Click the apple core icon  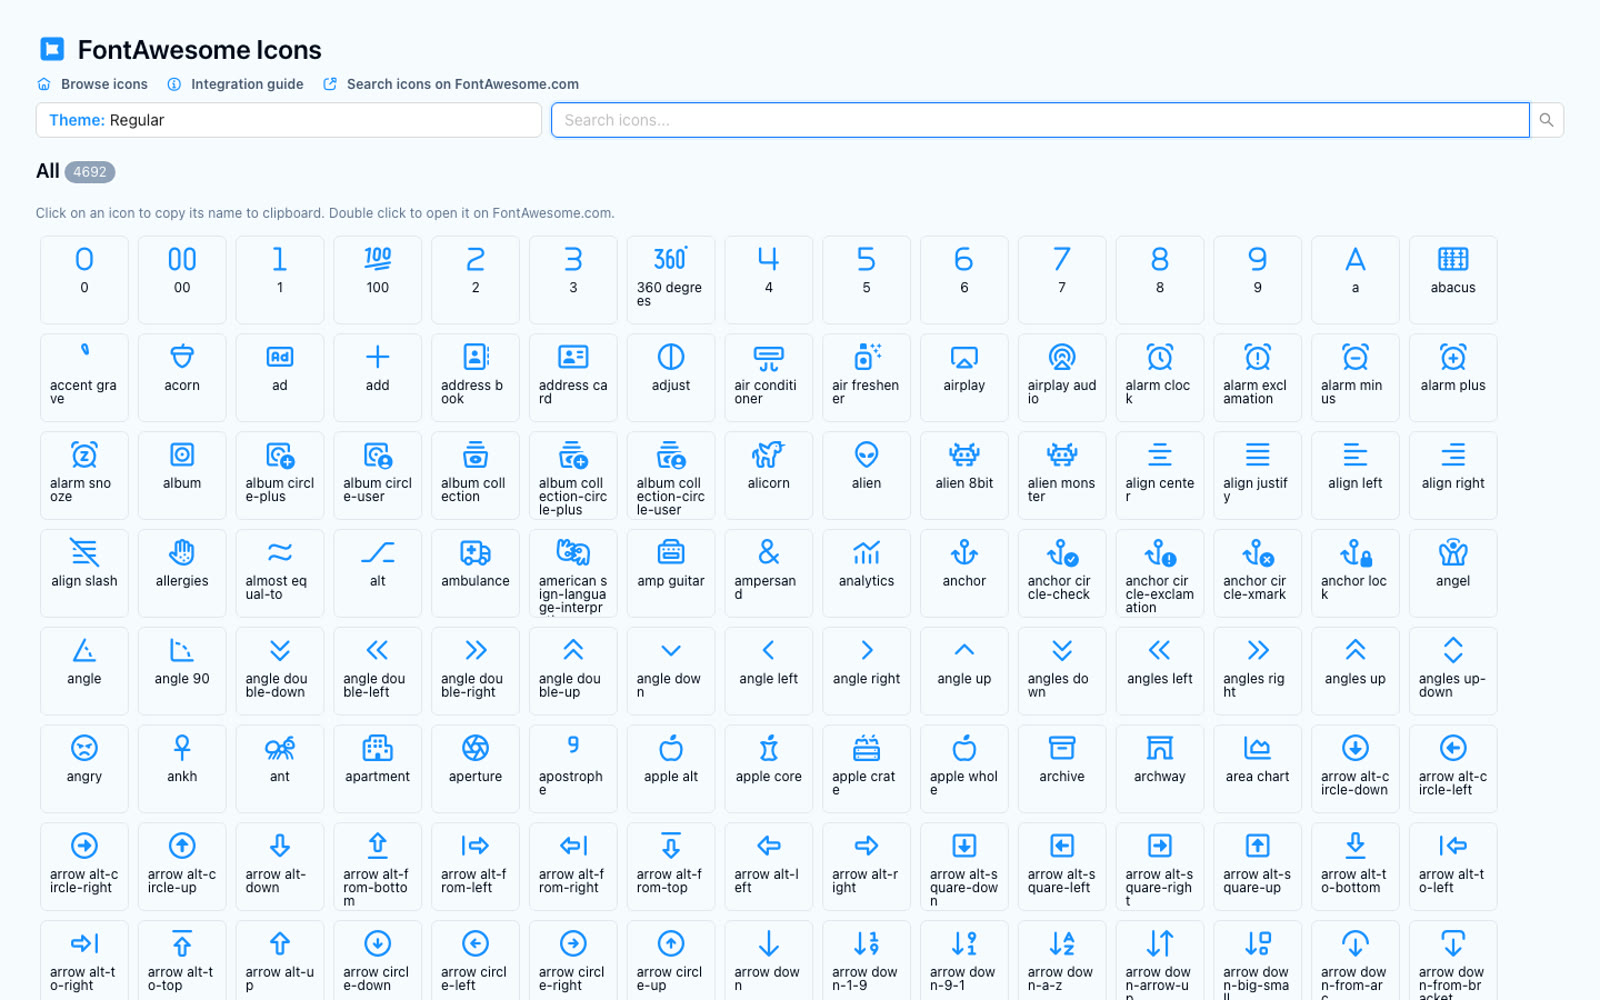pyautogui.click(x=768, y=769)
